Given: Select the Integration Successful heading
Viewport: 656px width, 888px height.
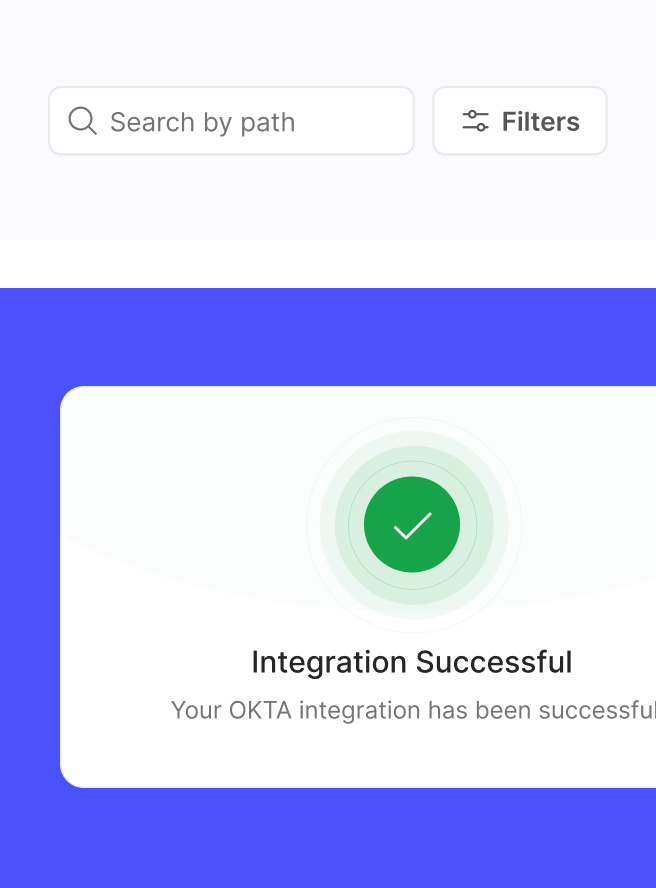Looking at the screenshot, I should [411, 662].
